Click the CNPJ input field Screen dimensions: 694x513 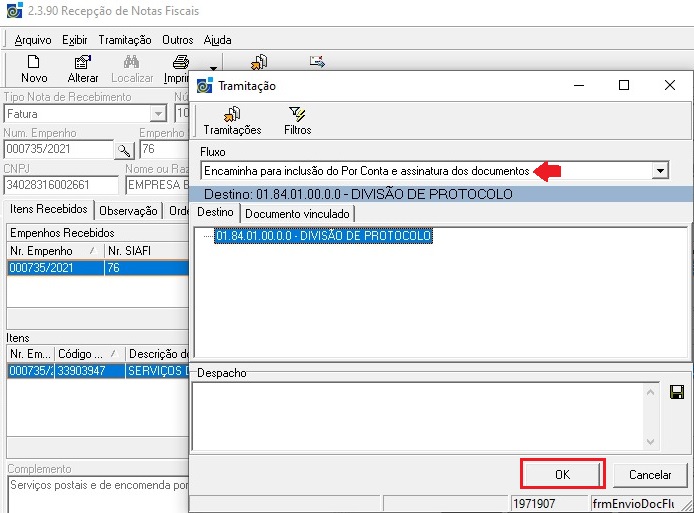60,185
